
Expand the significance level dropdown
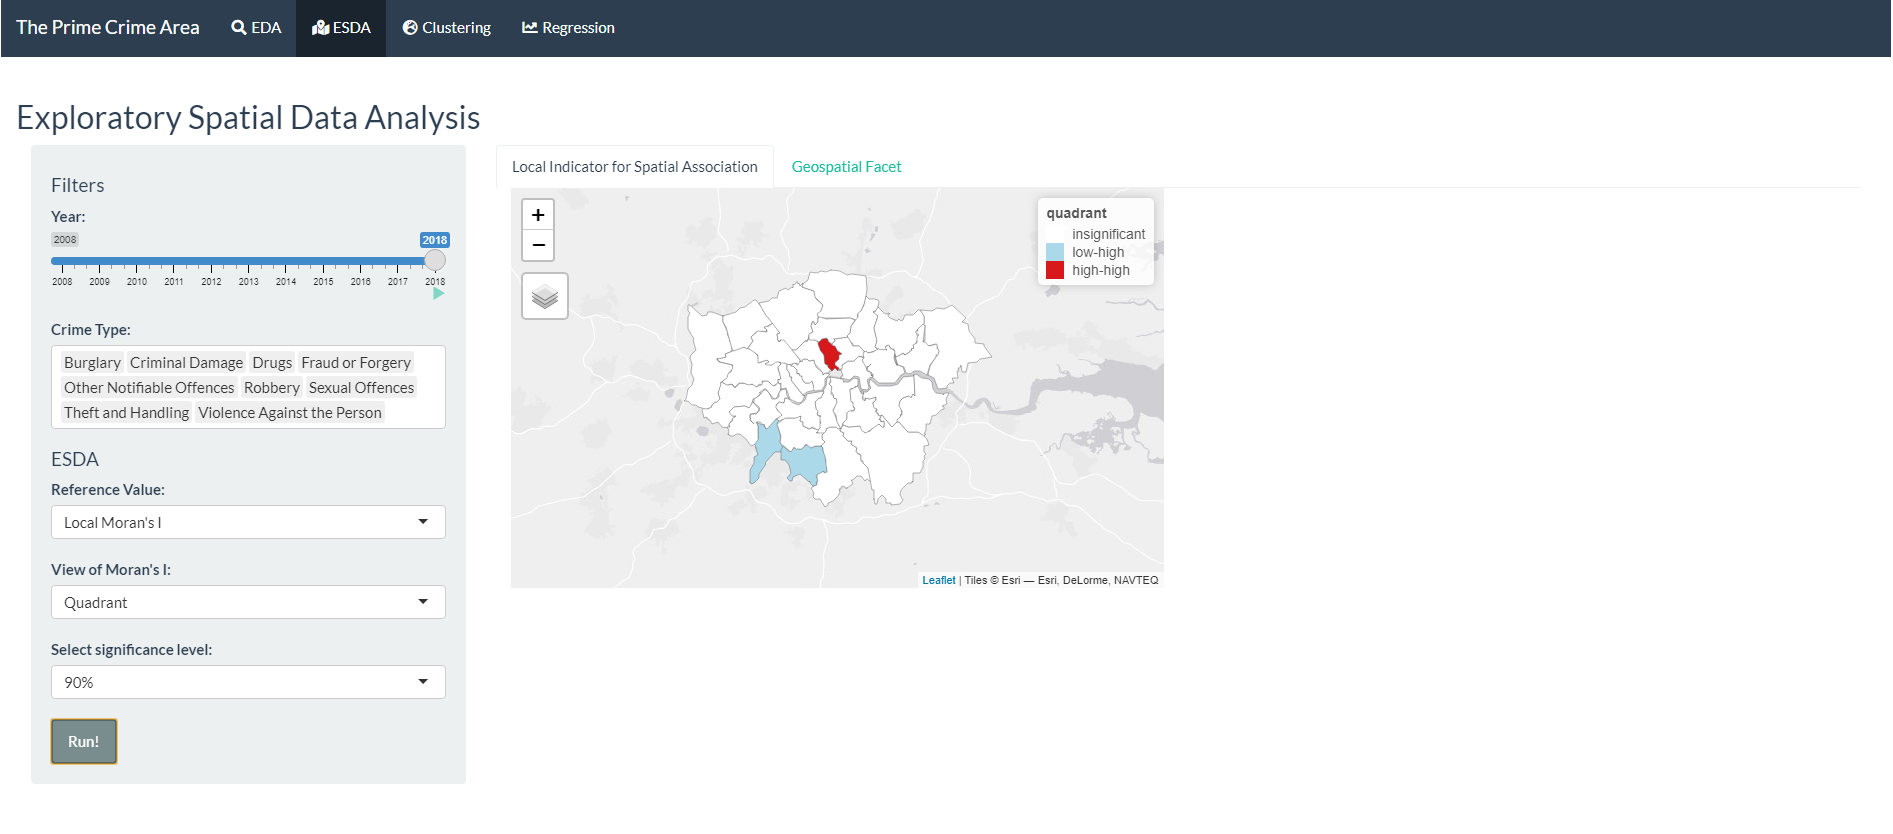pyautogui.click(x=248, y=682)
